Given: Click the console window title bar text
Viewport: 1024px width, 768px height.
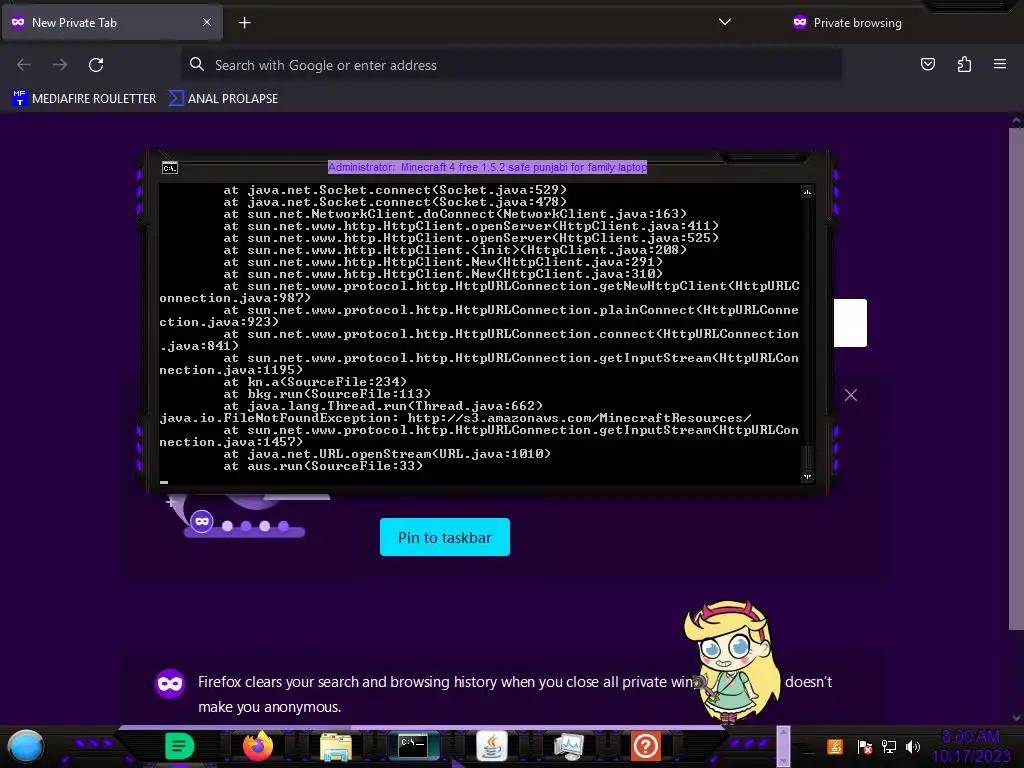Looking at the screenshot, I should pyautogui.click(x=487, y=167).
